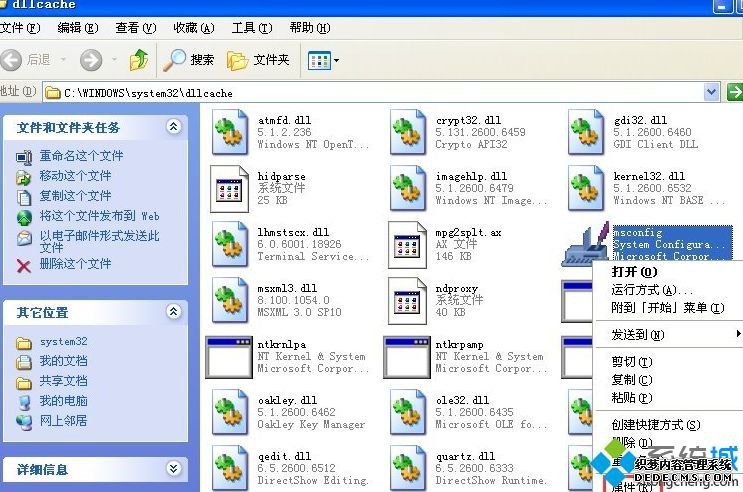Open the Search (搜索) toolbar button
743x492 pixels.
coord(189,60)
